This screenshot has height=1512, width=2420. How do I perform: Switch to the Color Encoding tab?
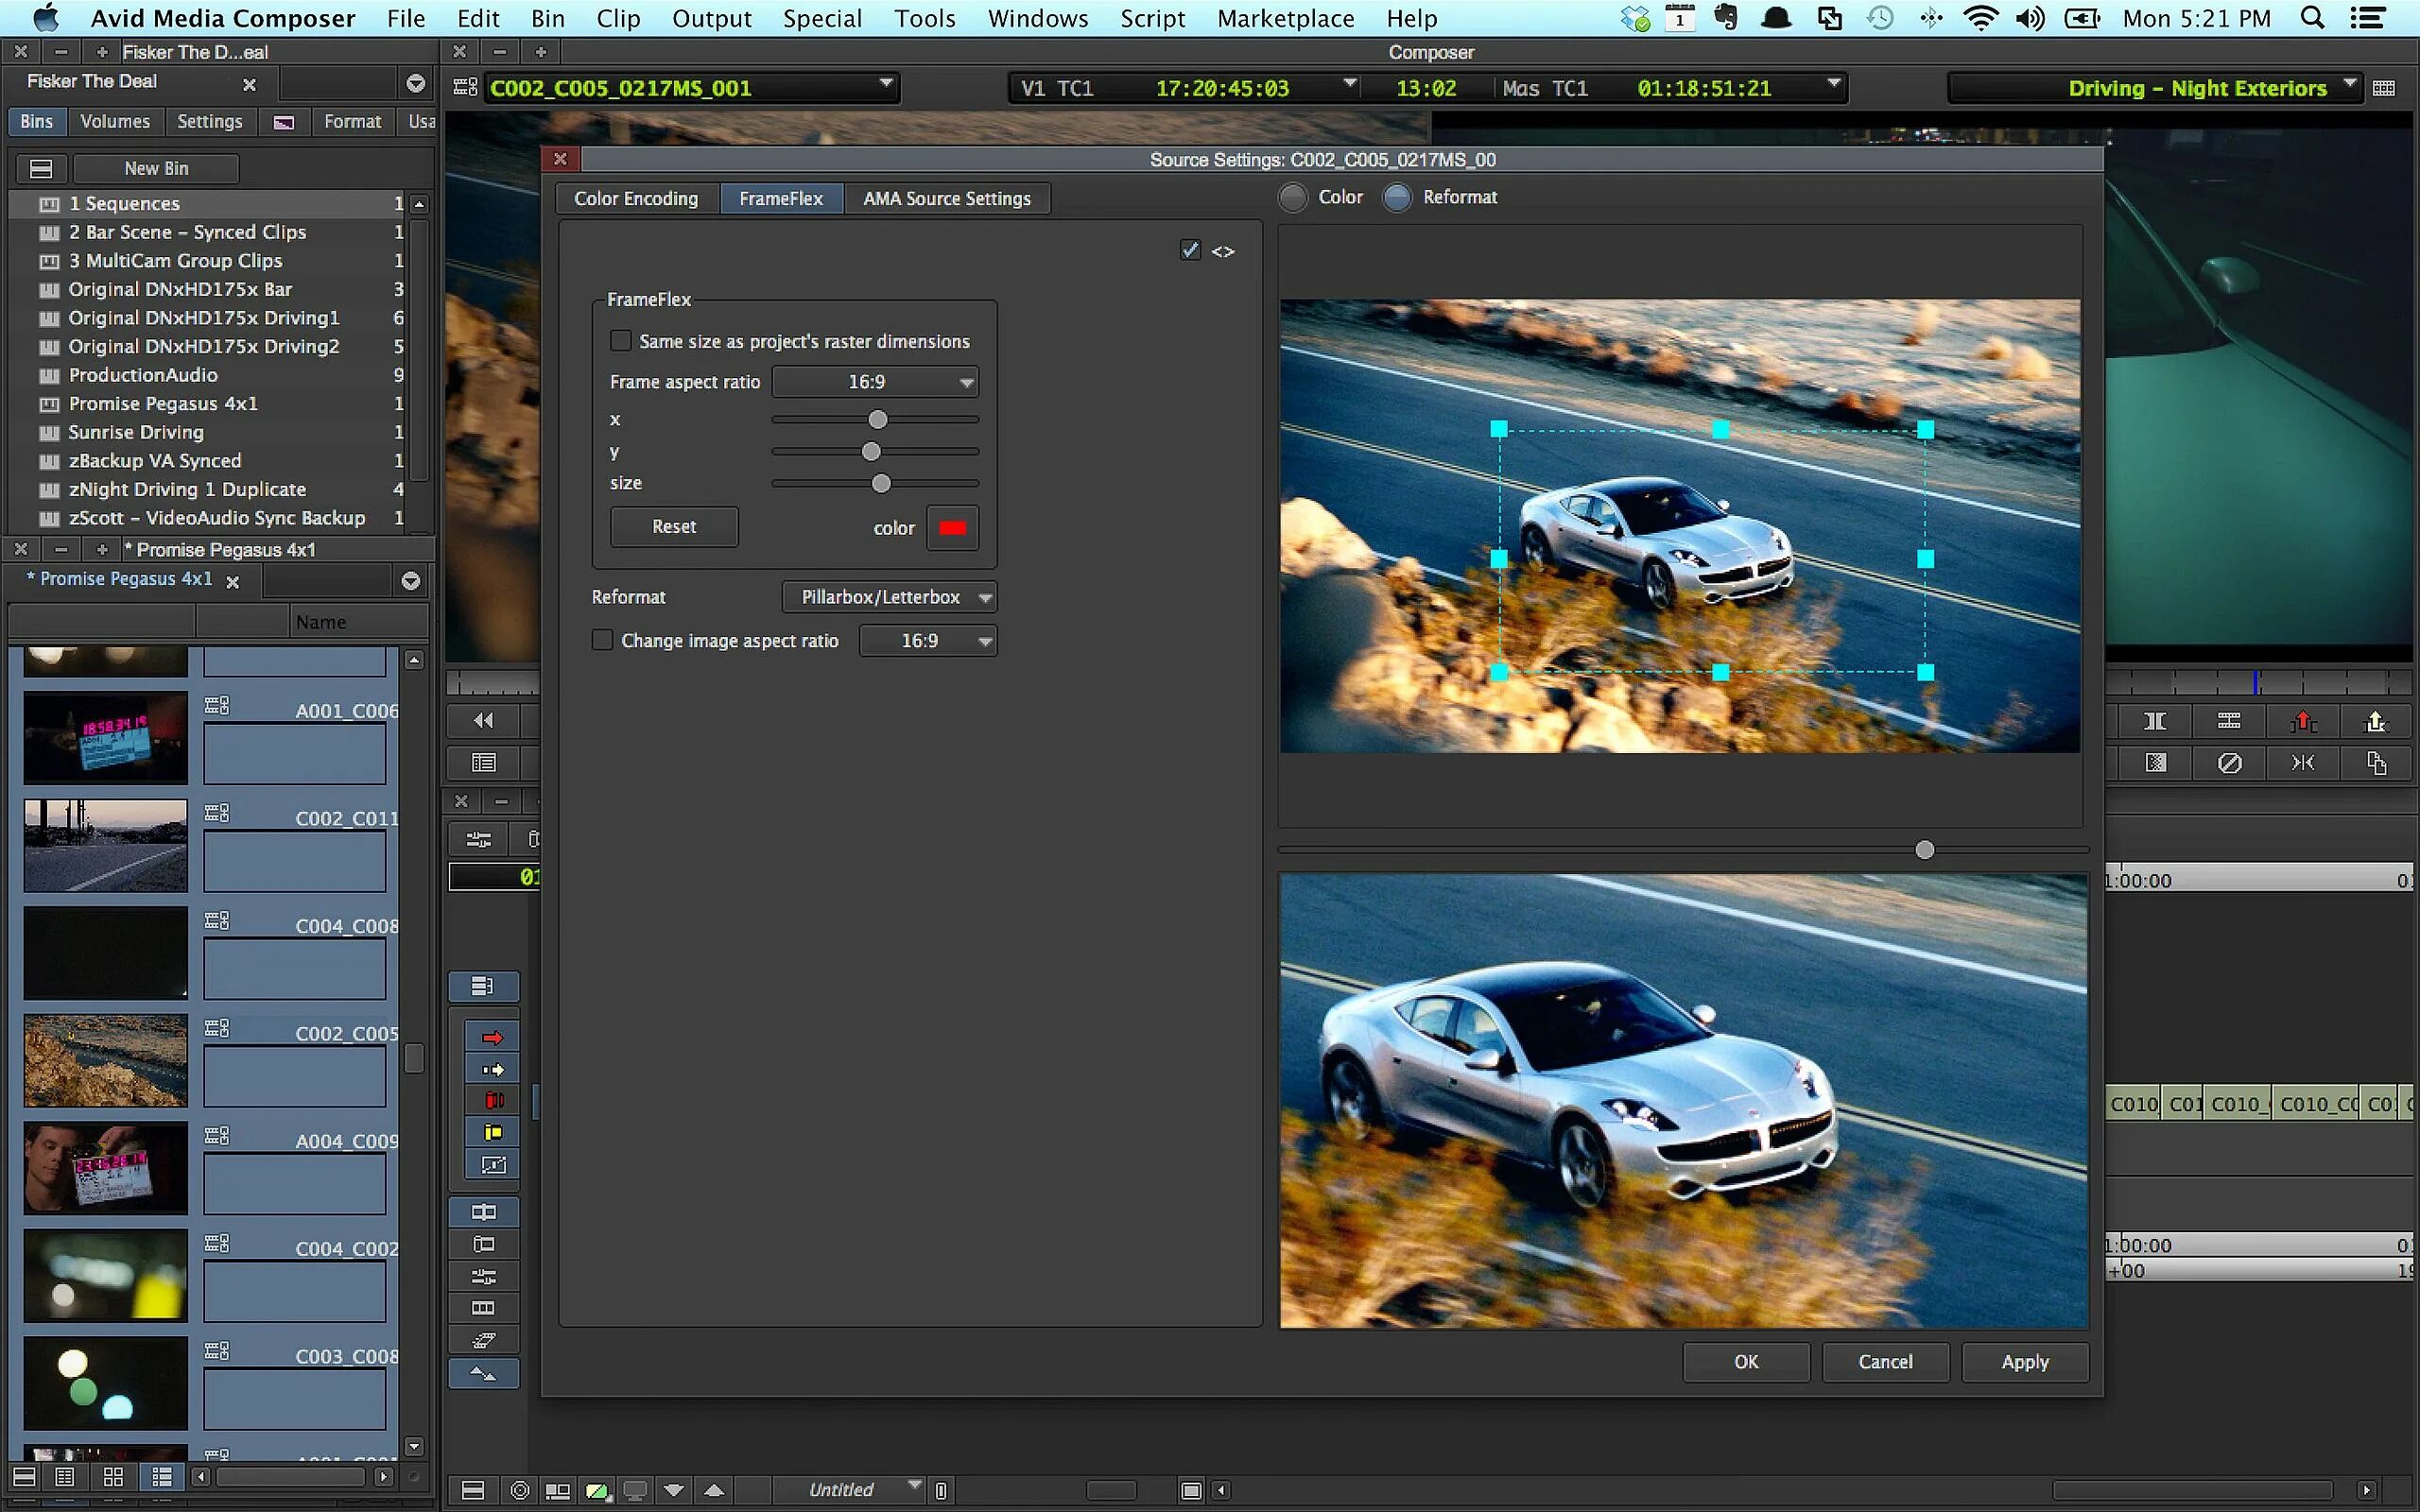tap(636, 198)
